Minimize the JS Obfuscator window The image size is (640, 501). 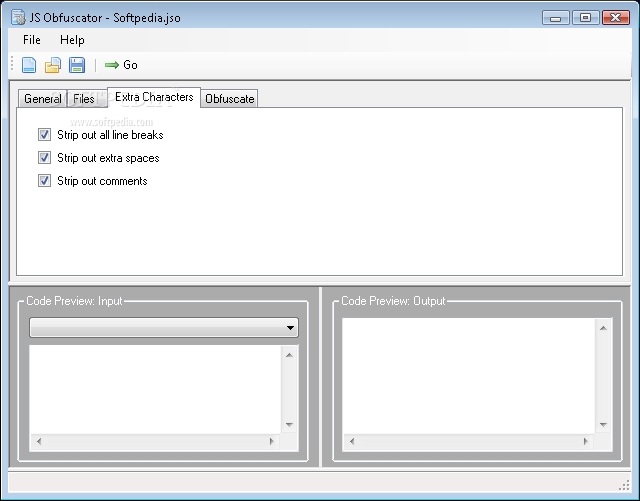(x=556, y=18)
